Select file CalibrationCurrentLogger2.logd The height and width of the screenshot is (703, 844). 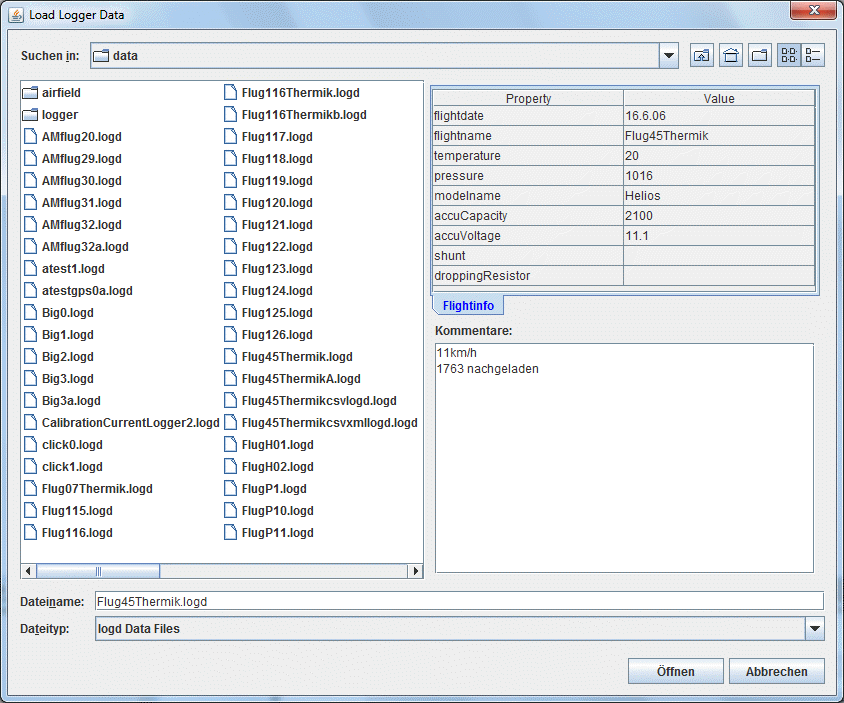tap(130, 423)
